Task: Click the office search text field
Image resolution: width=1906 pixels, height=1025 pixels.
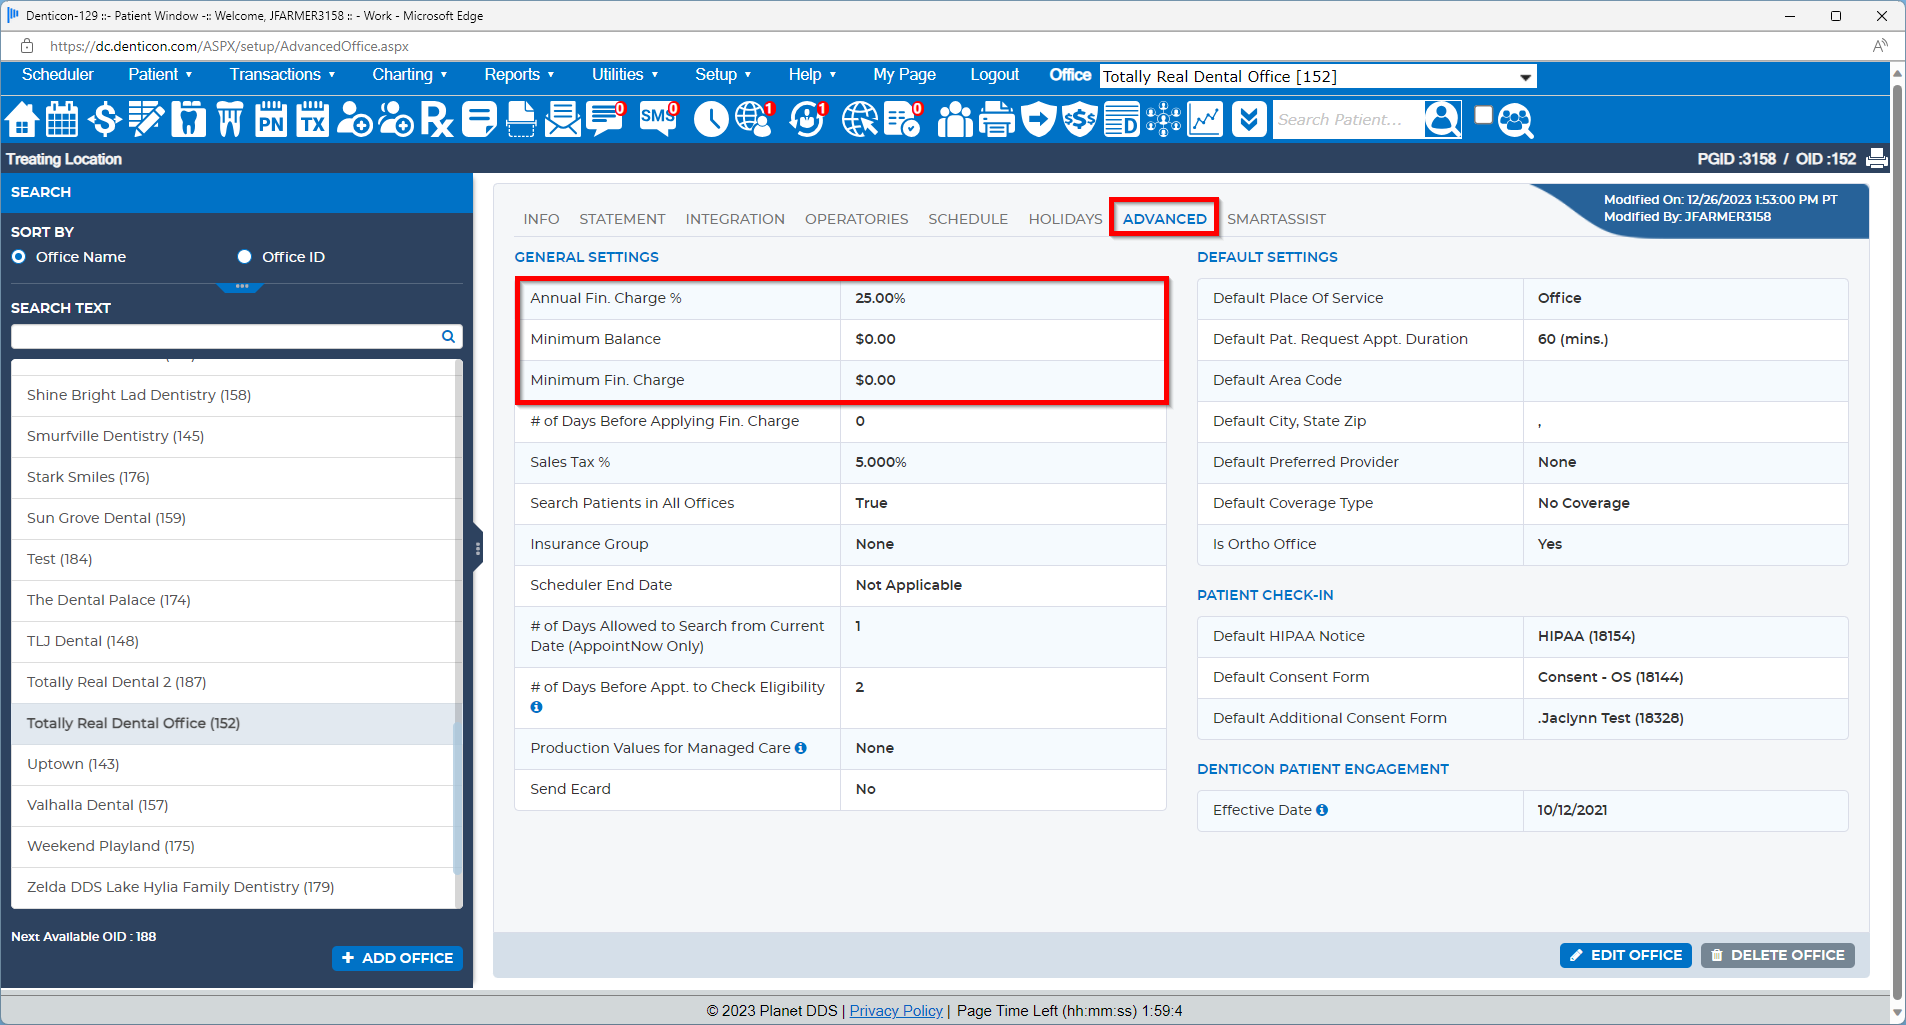Action: point(225,336)
